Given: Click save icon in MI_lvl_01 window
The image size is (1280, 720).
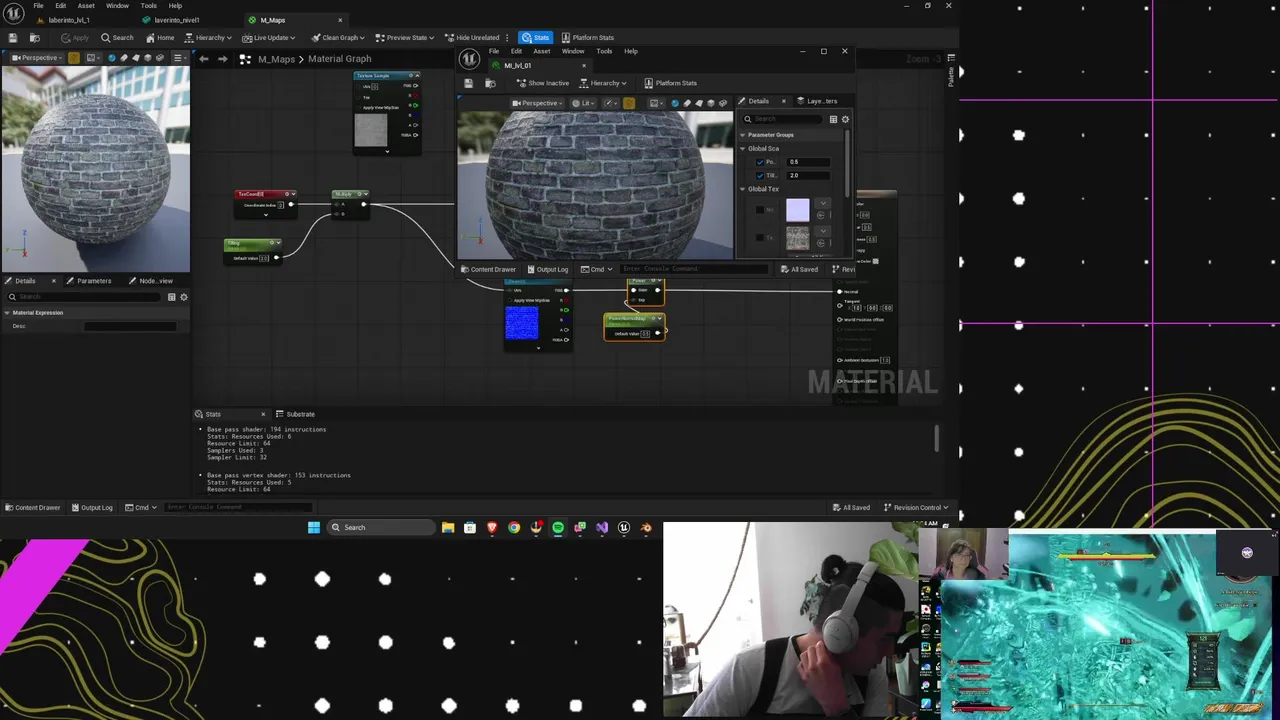Looking at the screenshot, I should click(467, 83).
